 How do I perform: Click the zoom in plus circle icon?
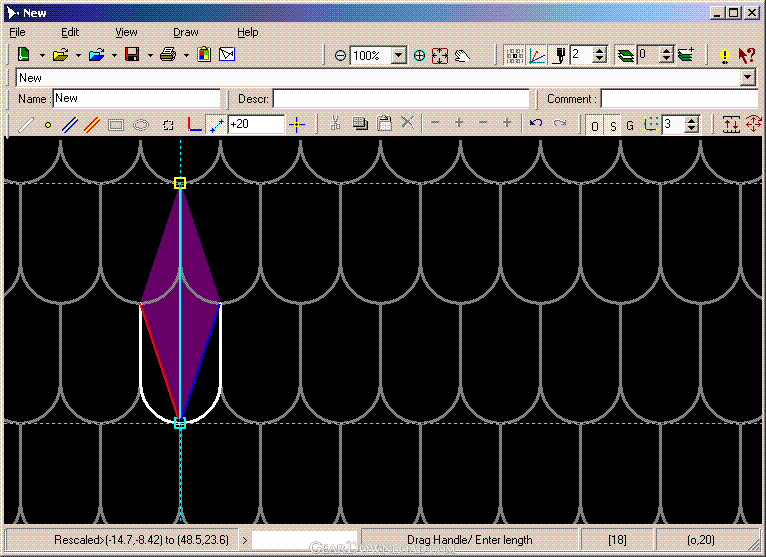pyautogui.click(x=419, y=56)
